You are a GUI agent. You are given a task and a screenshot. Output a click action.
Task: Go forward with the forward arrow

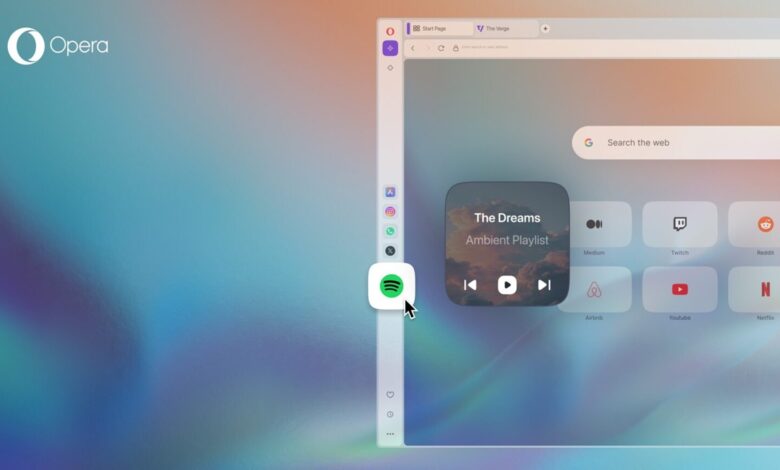[x=427, y=48]
